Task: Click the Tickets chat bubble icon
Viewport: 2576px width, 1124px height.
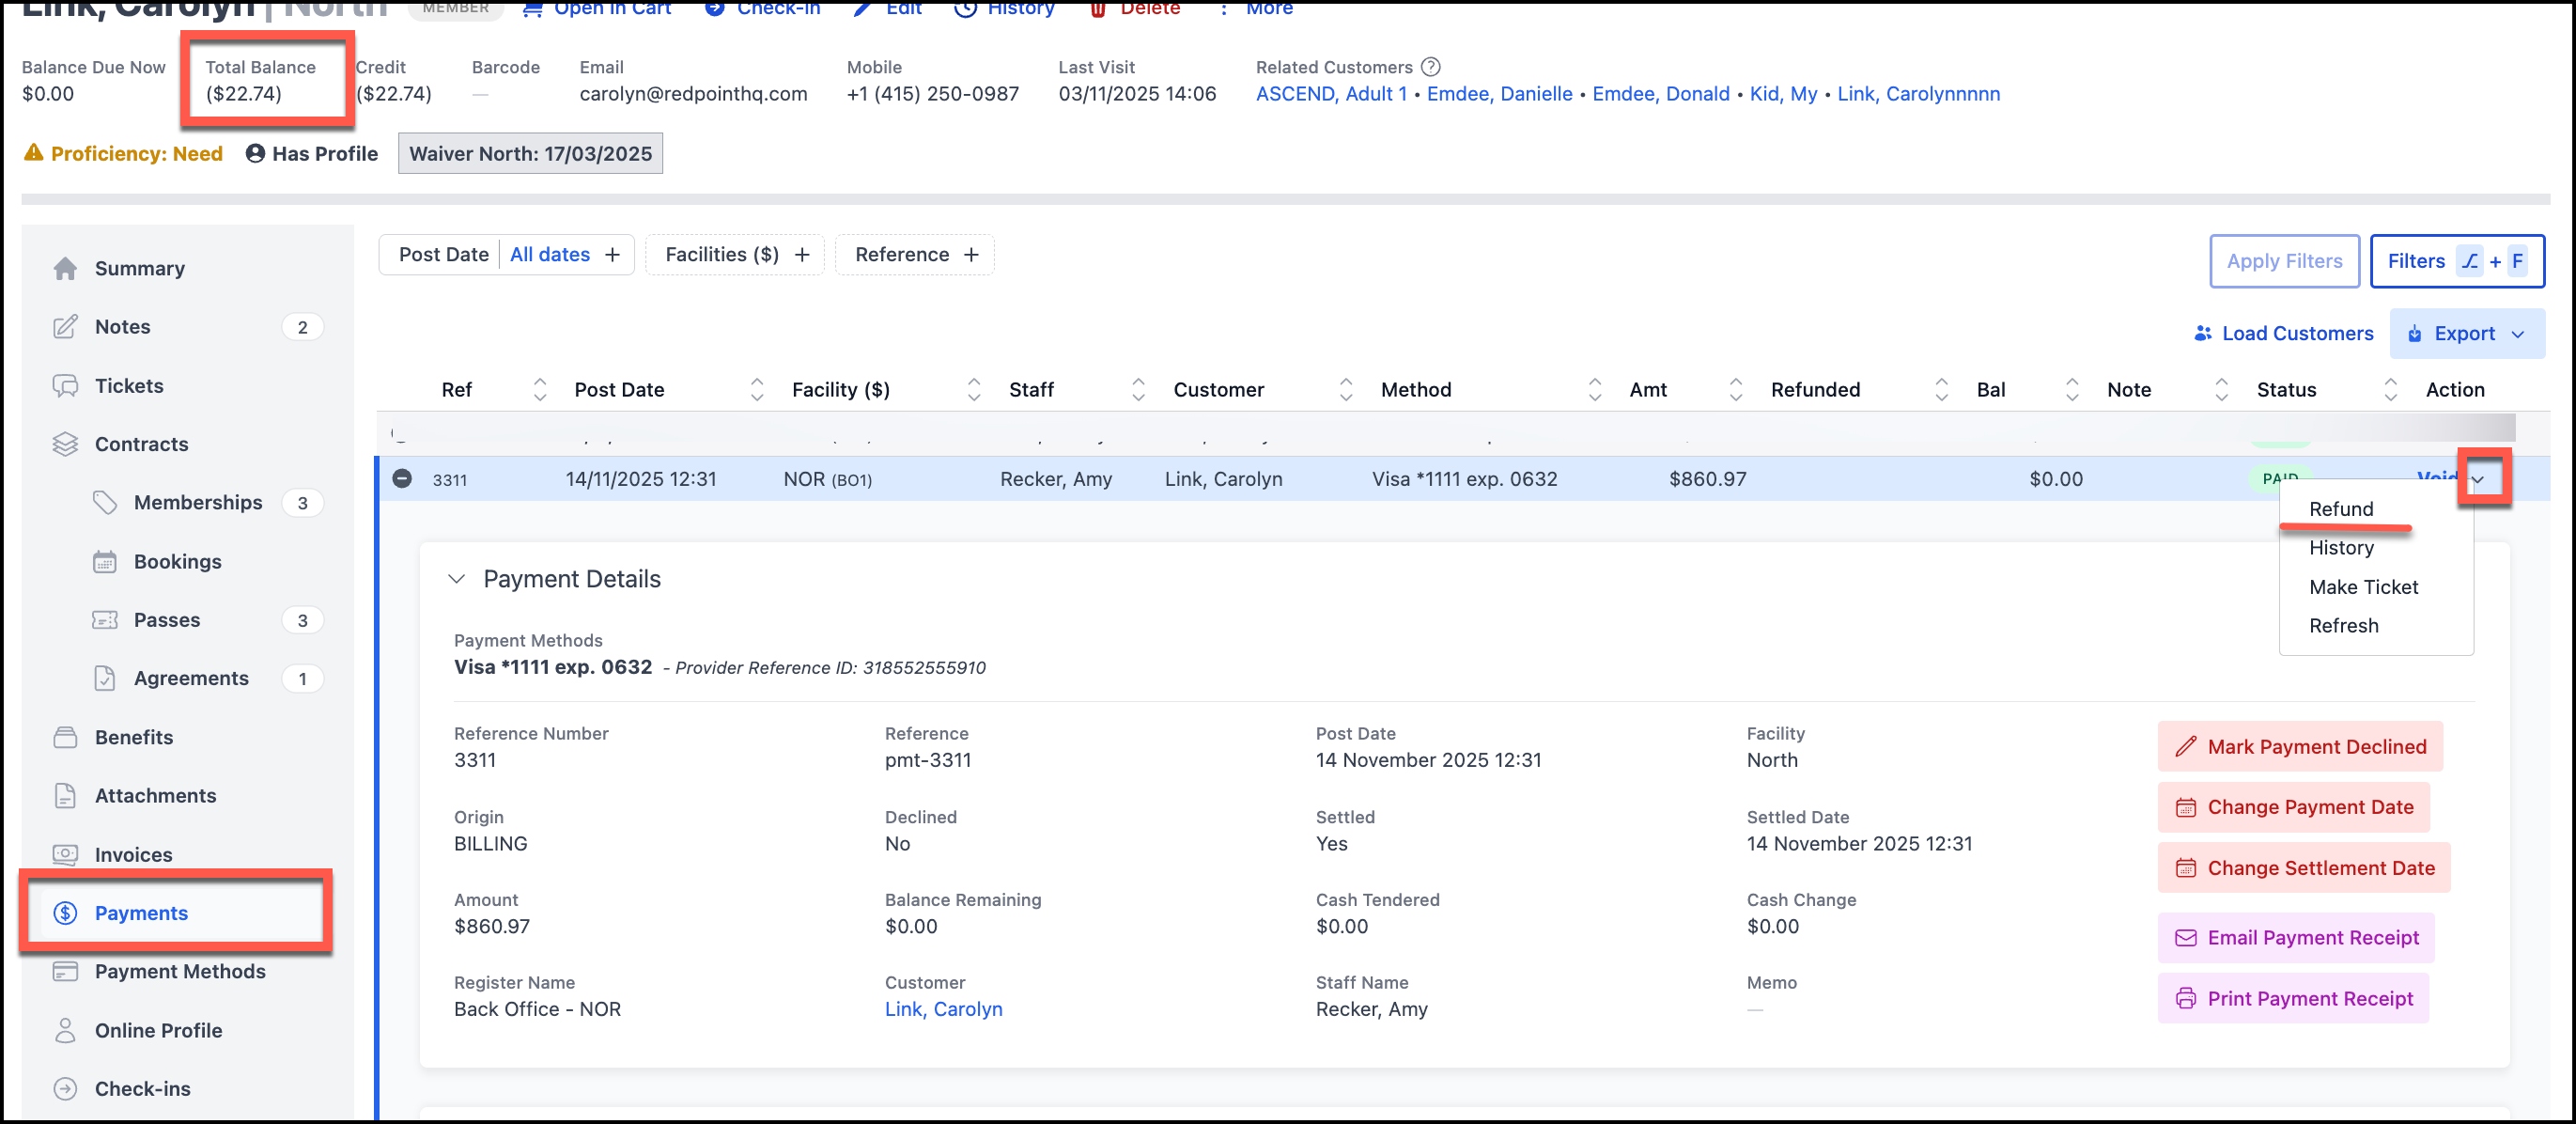Action: [65, 386]
